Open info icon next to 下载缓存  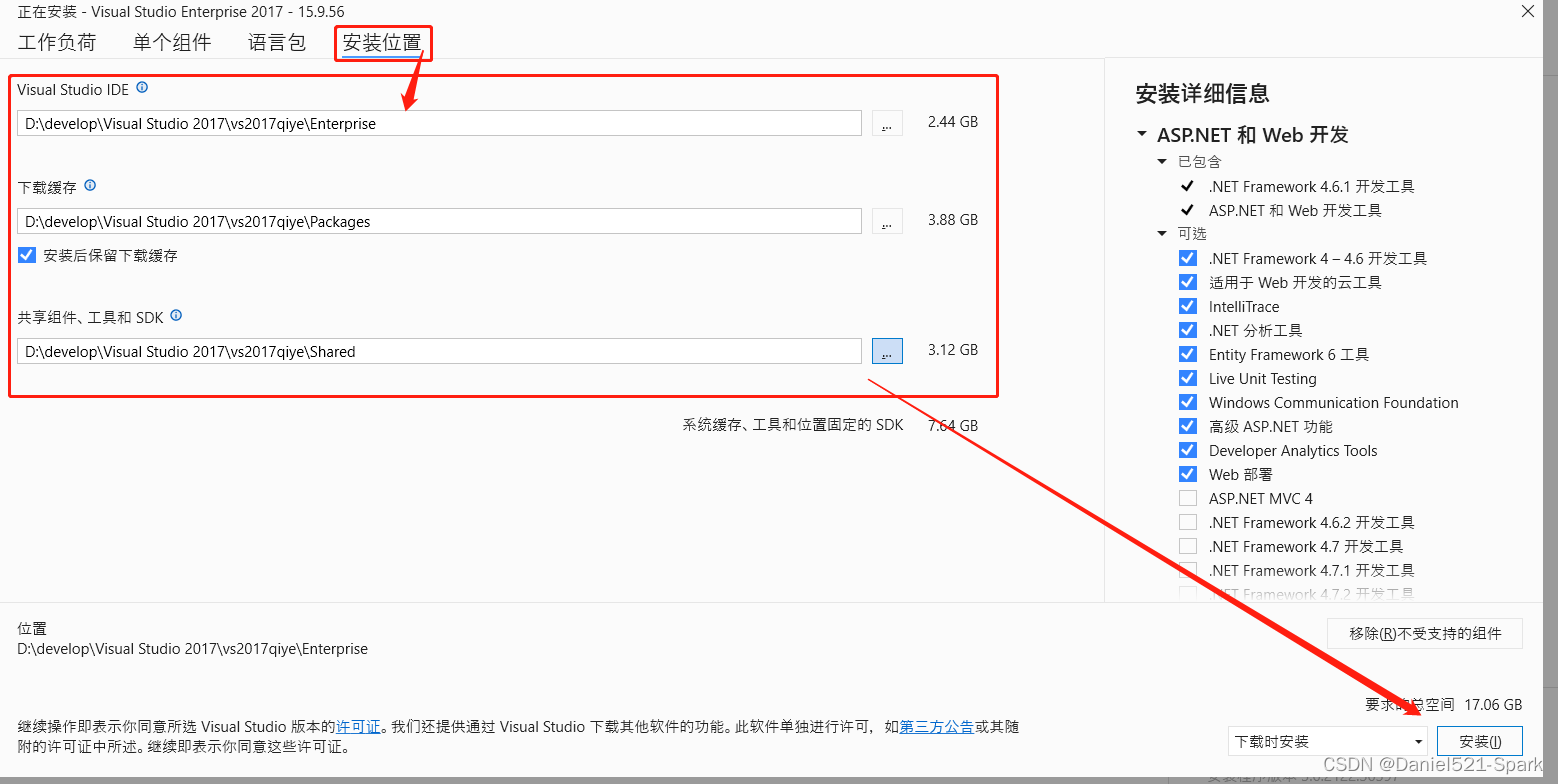90,186
